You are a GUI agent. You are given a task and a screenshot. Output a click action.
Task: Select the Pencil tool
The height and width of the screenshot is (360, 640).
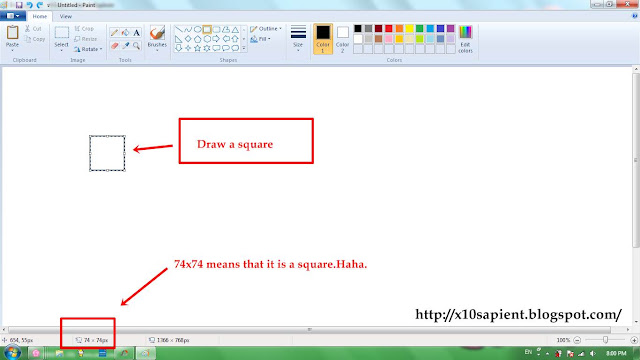click(114, 33)
